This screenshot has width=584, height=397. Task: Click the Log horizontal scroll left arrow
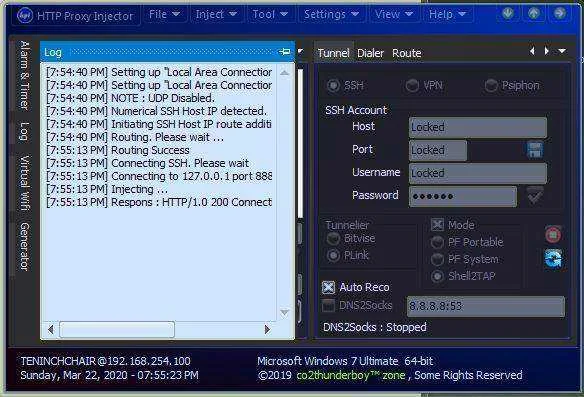pos(51,330)
